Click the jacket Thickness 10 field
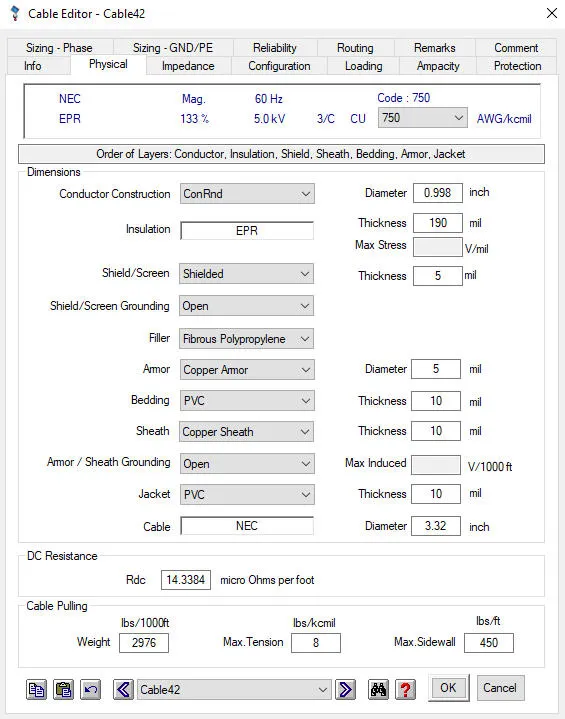 (x=436, y=494)
